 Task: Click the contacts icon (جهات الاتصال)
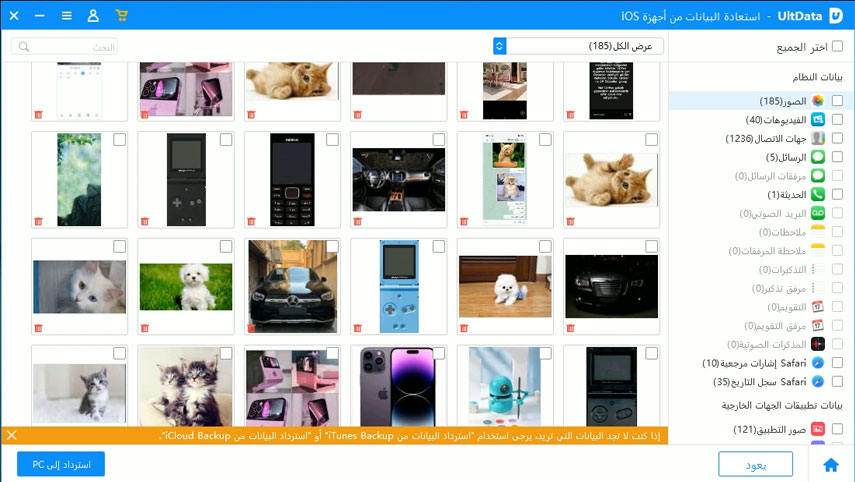(x=817, y=138)
